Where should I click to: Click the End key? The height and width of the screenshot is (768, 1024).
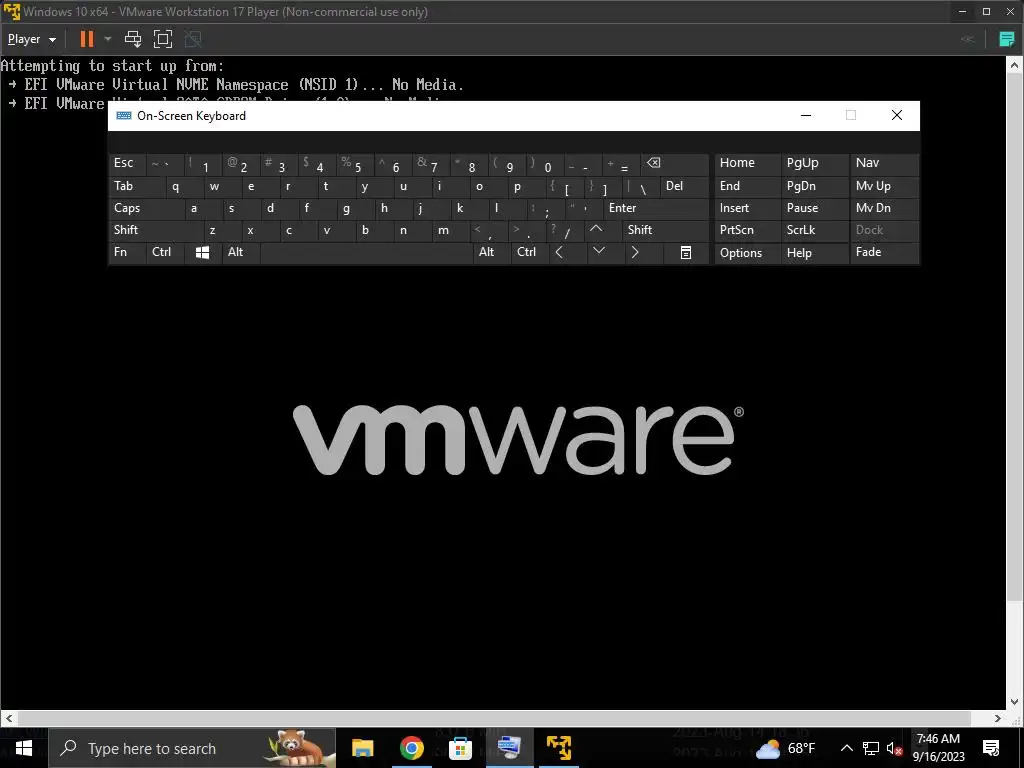point(747,186)
